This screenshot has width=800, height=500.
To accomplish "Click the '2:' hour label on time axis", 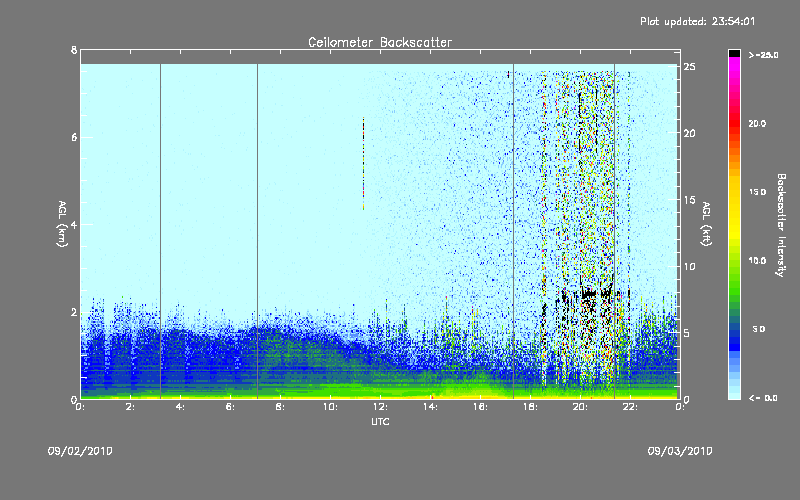I will pyautogui.click(x=130, y=407).
